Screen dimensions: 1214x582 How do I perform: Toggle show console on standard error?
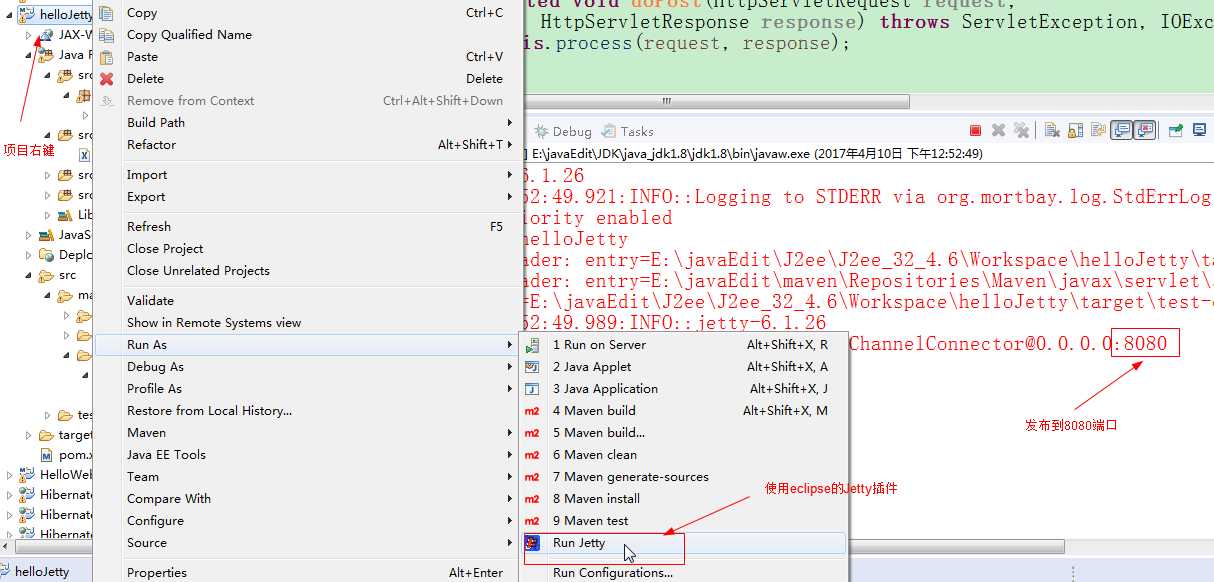[1145, 131]
